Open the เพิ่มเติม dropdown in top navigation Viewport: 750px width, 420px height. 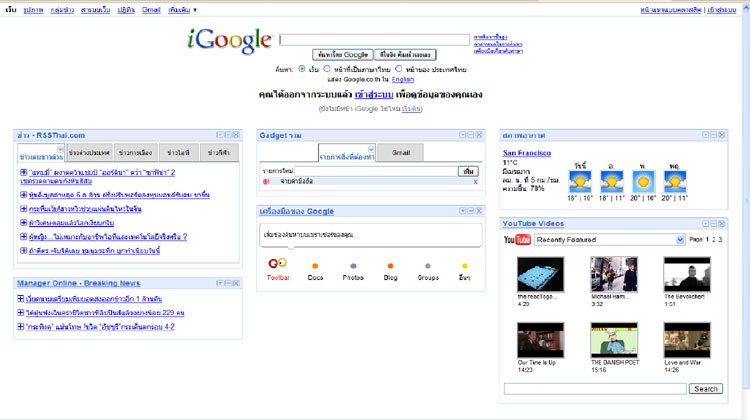click(182, 10)
